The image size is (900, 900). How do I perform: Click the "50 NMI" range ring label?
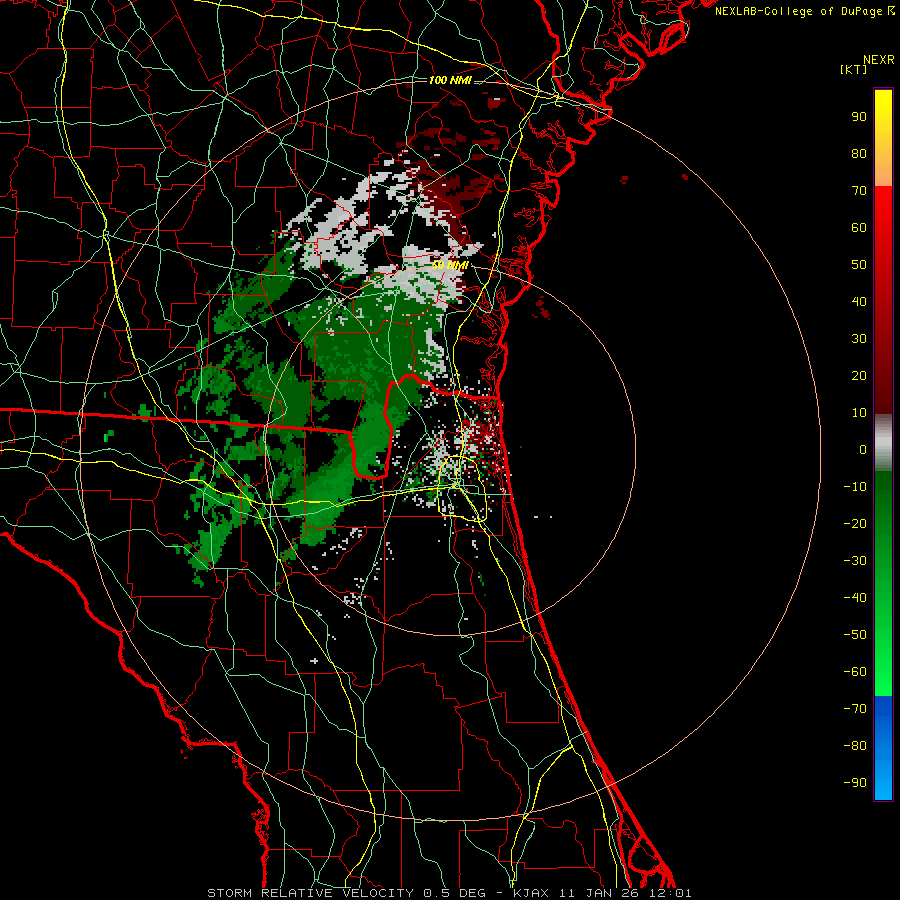(450, 265)
